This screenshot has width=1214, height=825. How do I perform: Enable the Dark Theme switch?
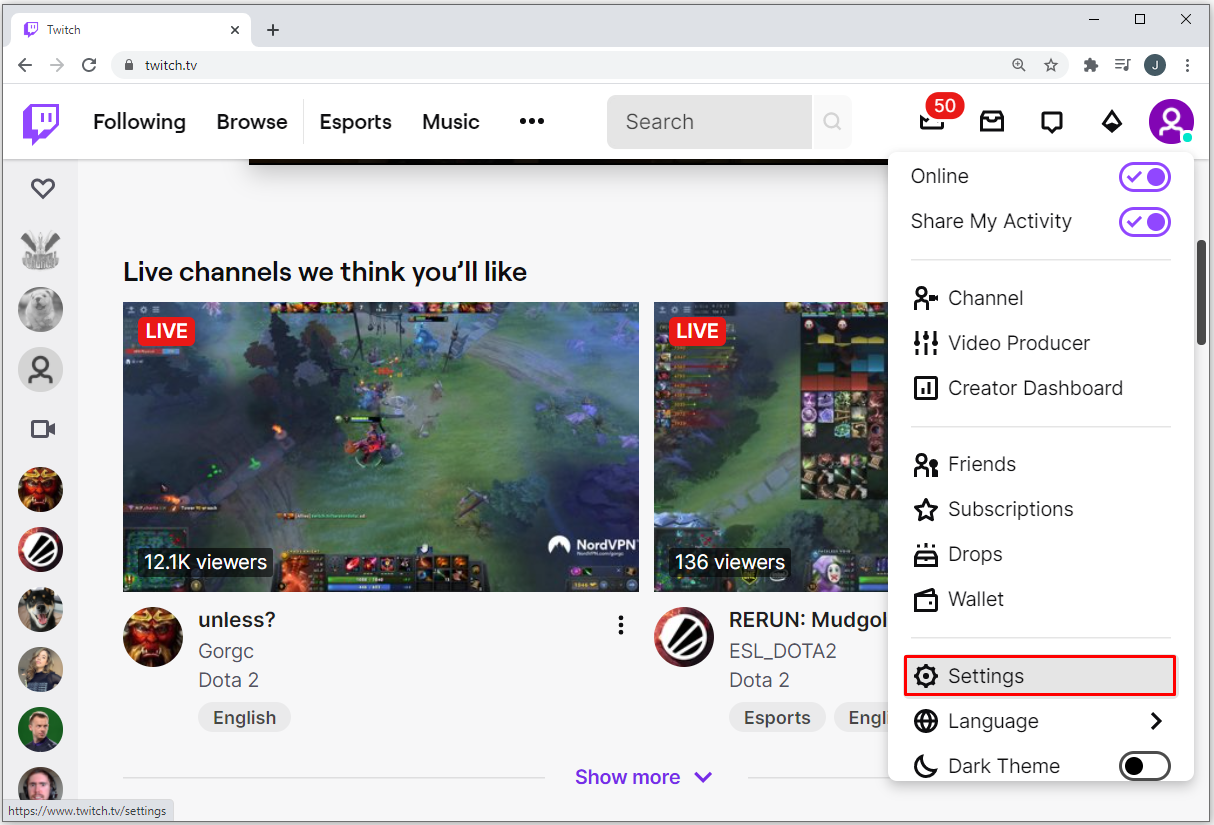(1144, 766)
